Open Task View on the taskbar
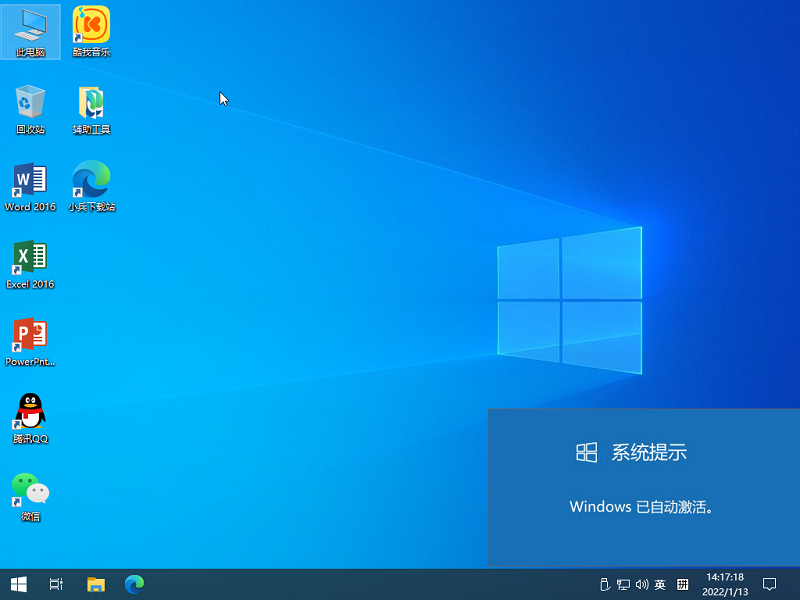The height and width of the screenshot is (600, 800). point(56,584)
